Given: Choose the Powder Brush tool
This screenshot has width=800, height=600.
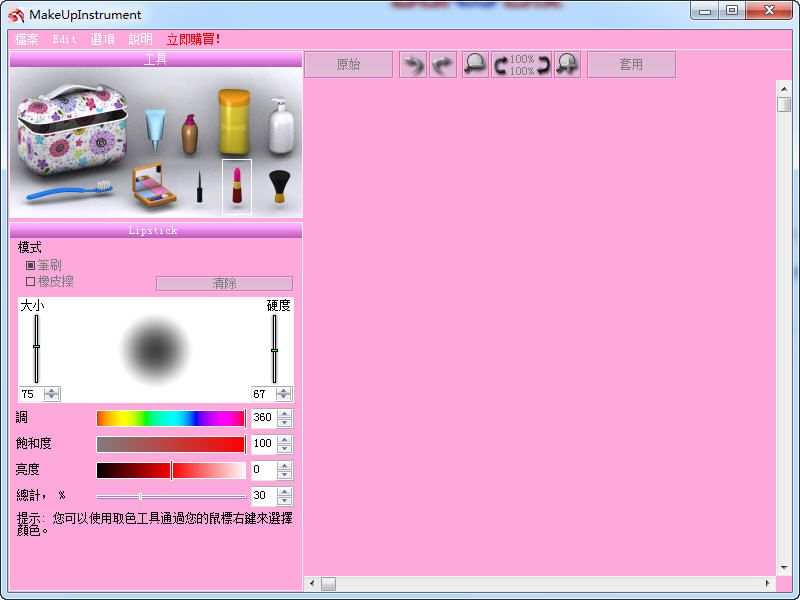Looking at the screenshot, I should click(x=277, y=185).
